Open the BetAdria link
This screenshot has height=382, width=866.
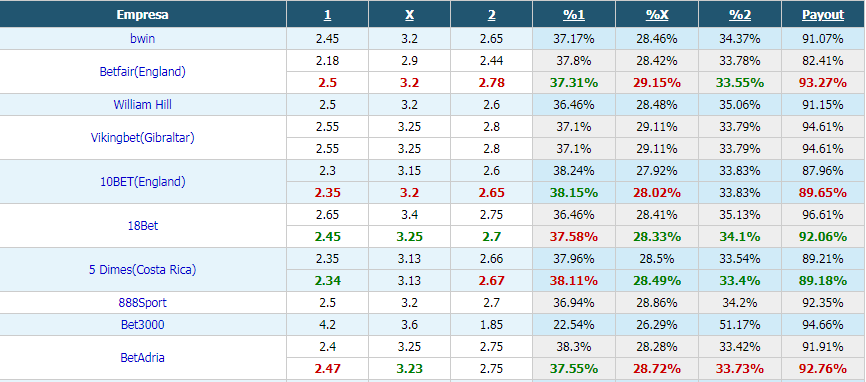click(142, 358)
